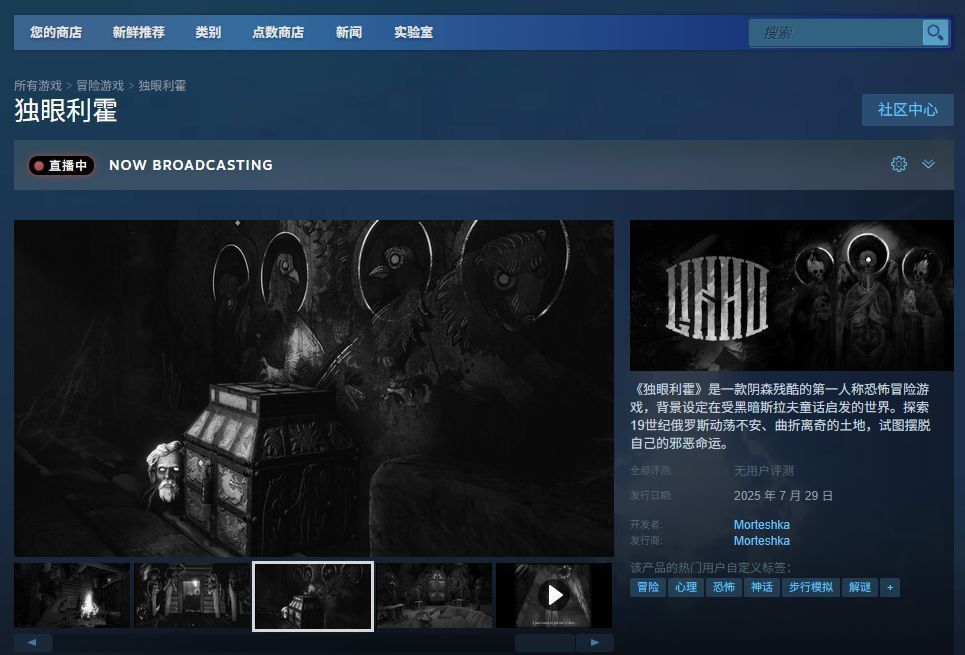Click the 恐怖 tag
This screenshot has width=965, height=655.
723,587
